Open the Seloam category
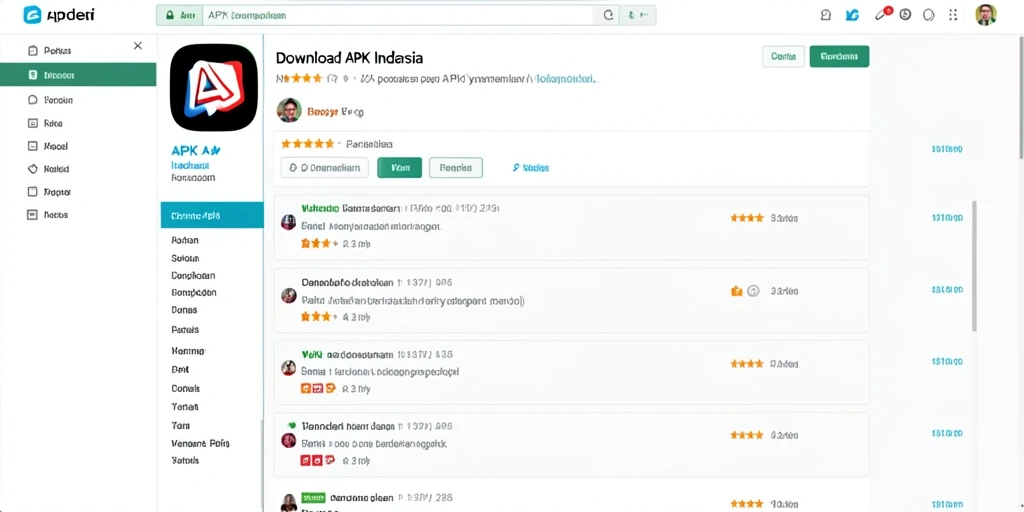Viewport: 1024px width, 512px height. tap(185, 258)
